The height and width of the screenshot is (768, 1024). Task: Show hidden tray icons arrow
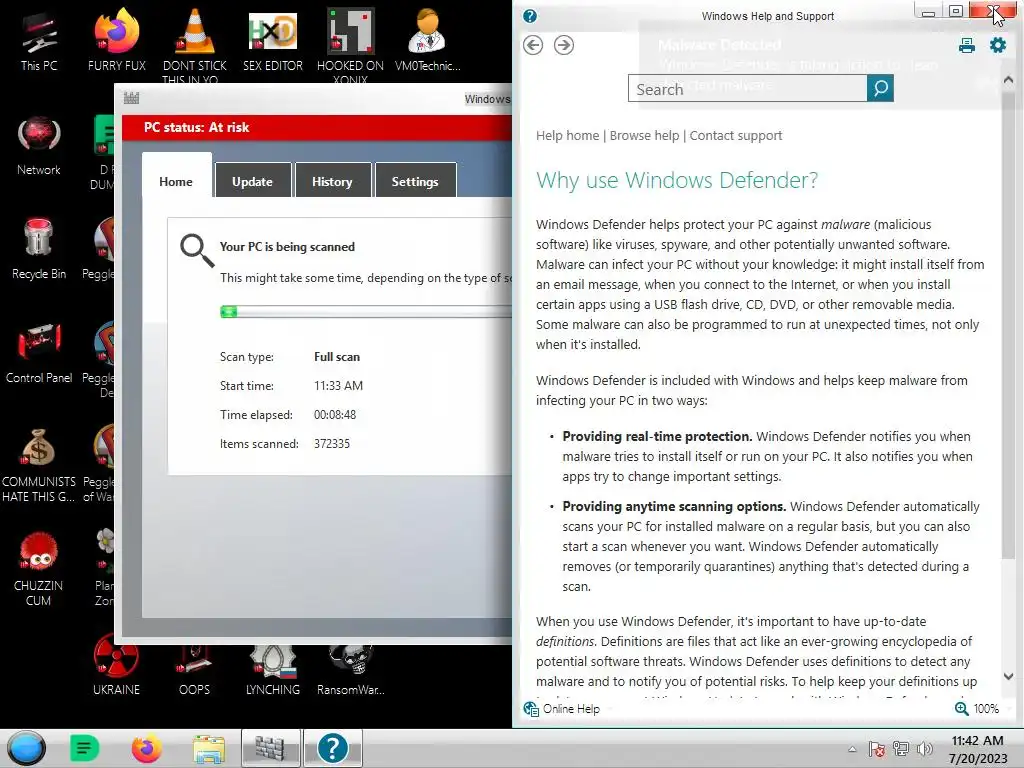point(852,749)
